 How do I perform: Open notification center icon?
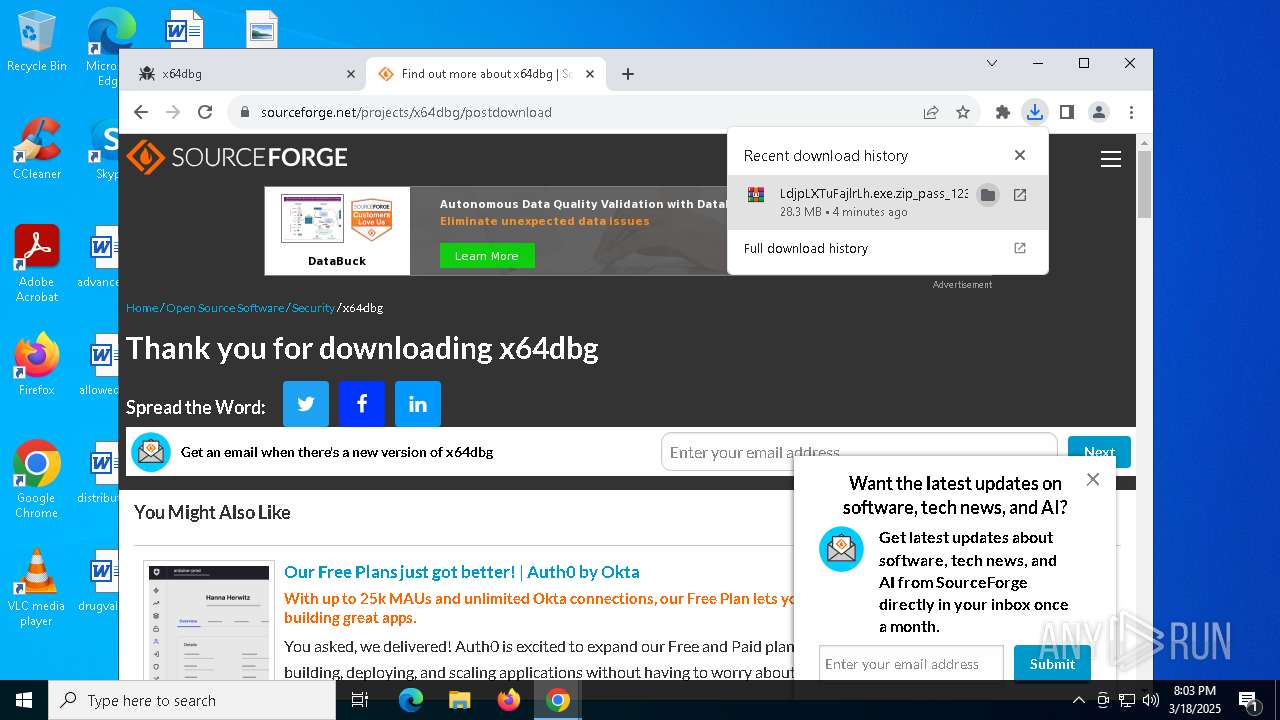pyautogui.click(x=1248, y=700)
